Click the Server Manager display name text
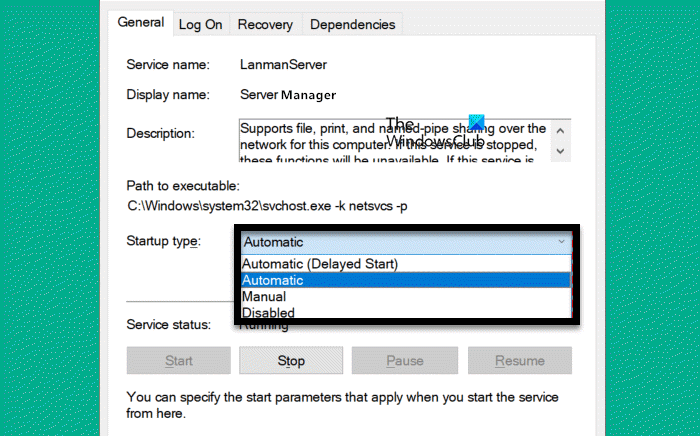Viewport: 700px width, 436px height. [287, 97]
